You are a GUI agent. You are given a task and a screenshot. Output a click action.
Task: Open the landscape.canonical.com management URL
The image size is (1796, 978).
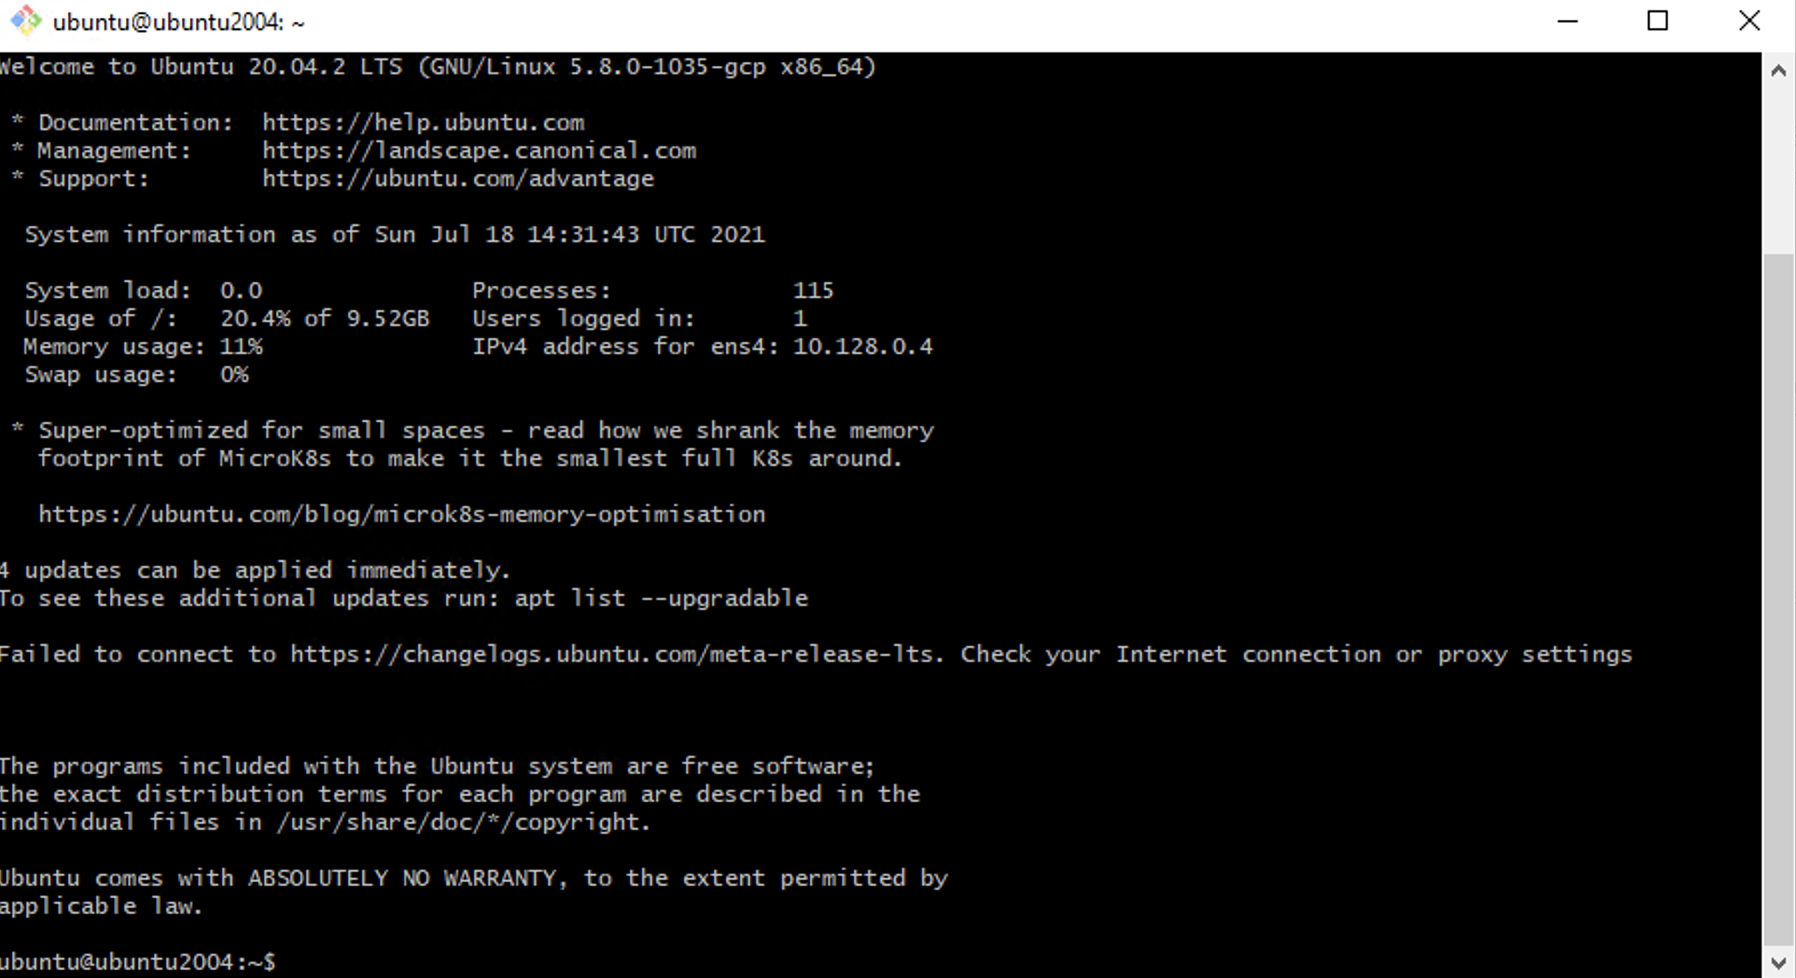point(479,150)
